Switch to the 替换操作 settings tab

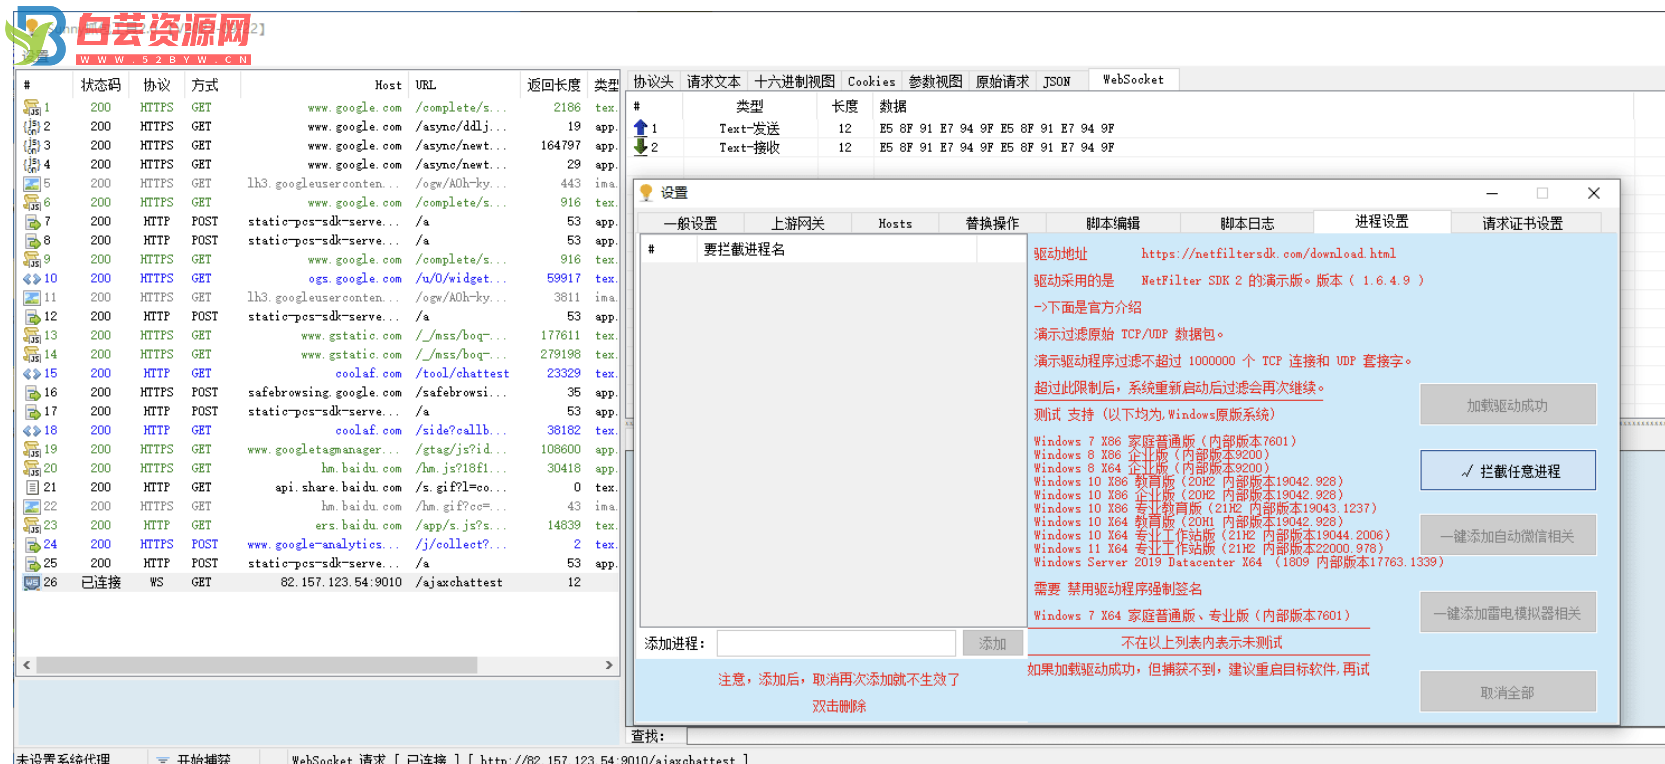click(x=993, y=224)
